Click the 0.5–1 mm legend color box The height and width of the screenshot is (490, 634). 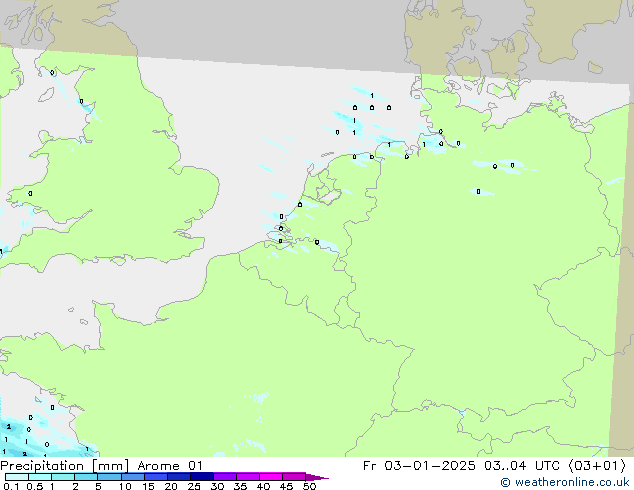(40, 477)
